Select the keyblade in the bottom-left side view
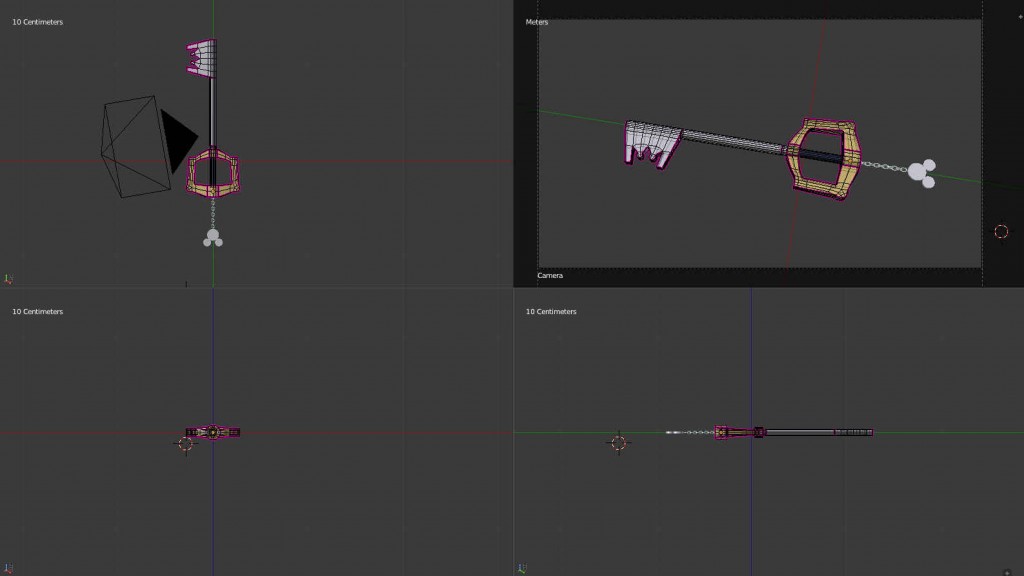This screenshot has height=576, width=1024. 213,432
